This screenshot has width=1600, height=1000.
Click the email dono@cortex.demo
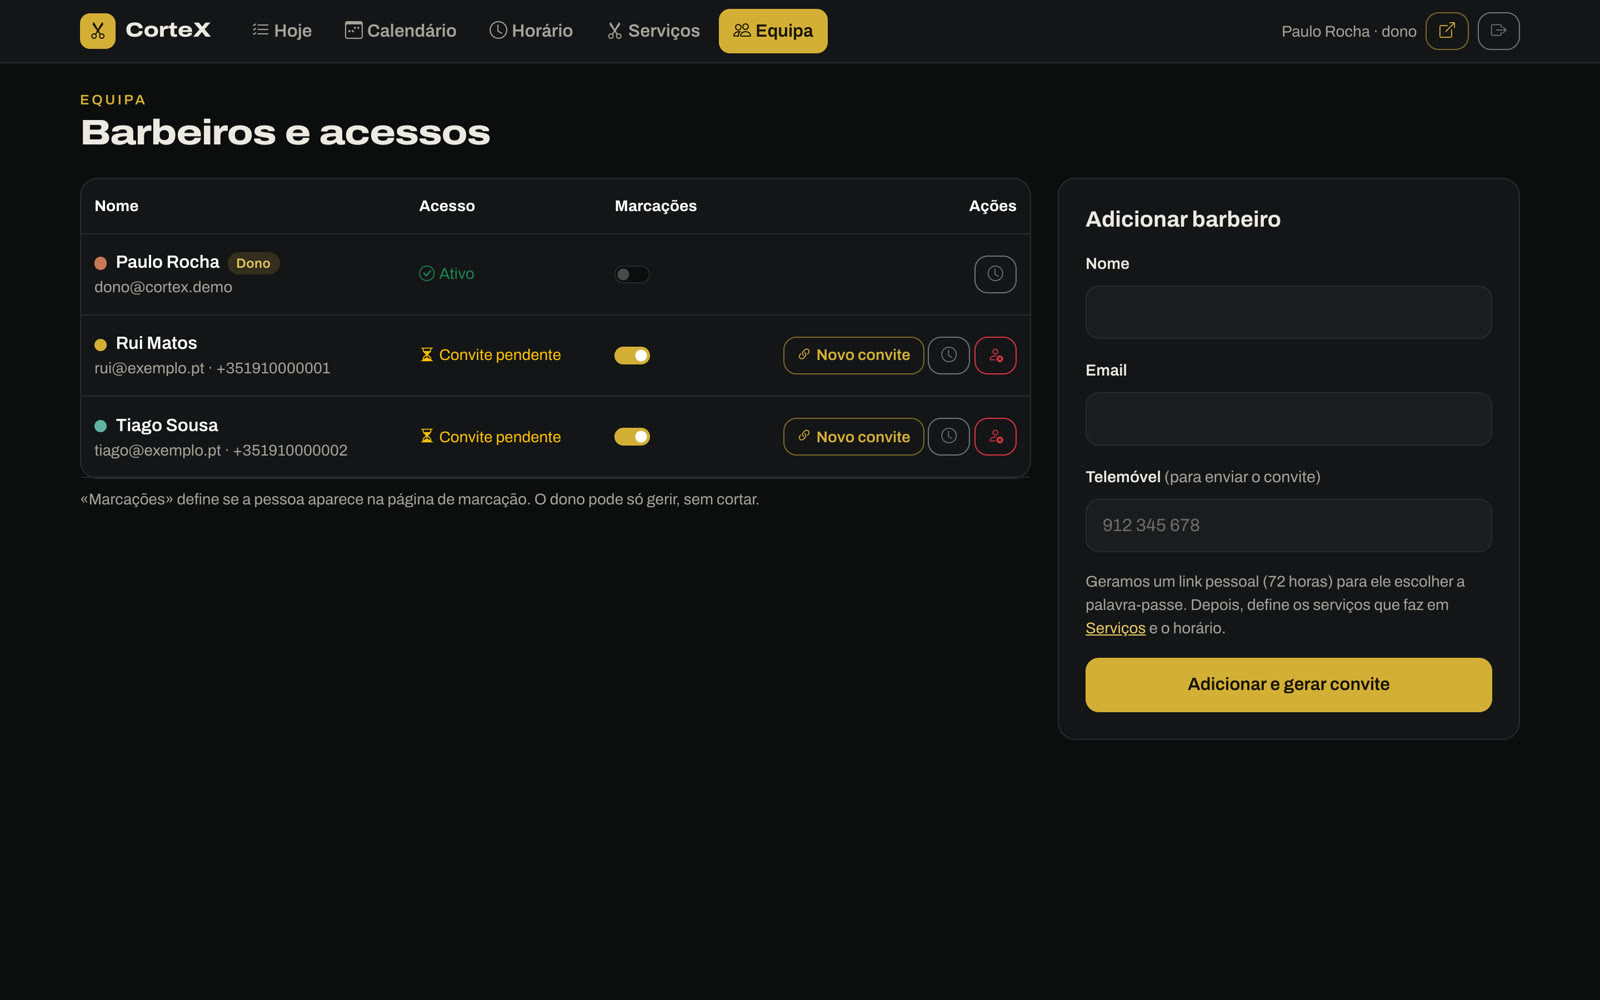click(163, 287)
